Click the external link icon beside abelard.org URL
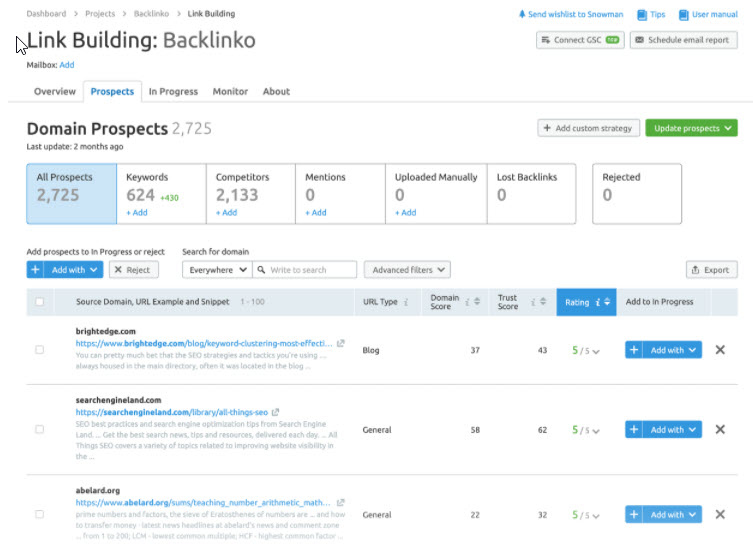This screenshot has height=545, width=753. pos(340,503)
